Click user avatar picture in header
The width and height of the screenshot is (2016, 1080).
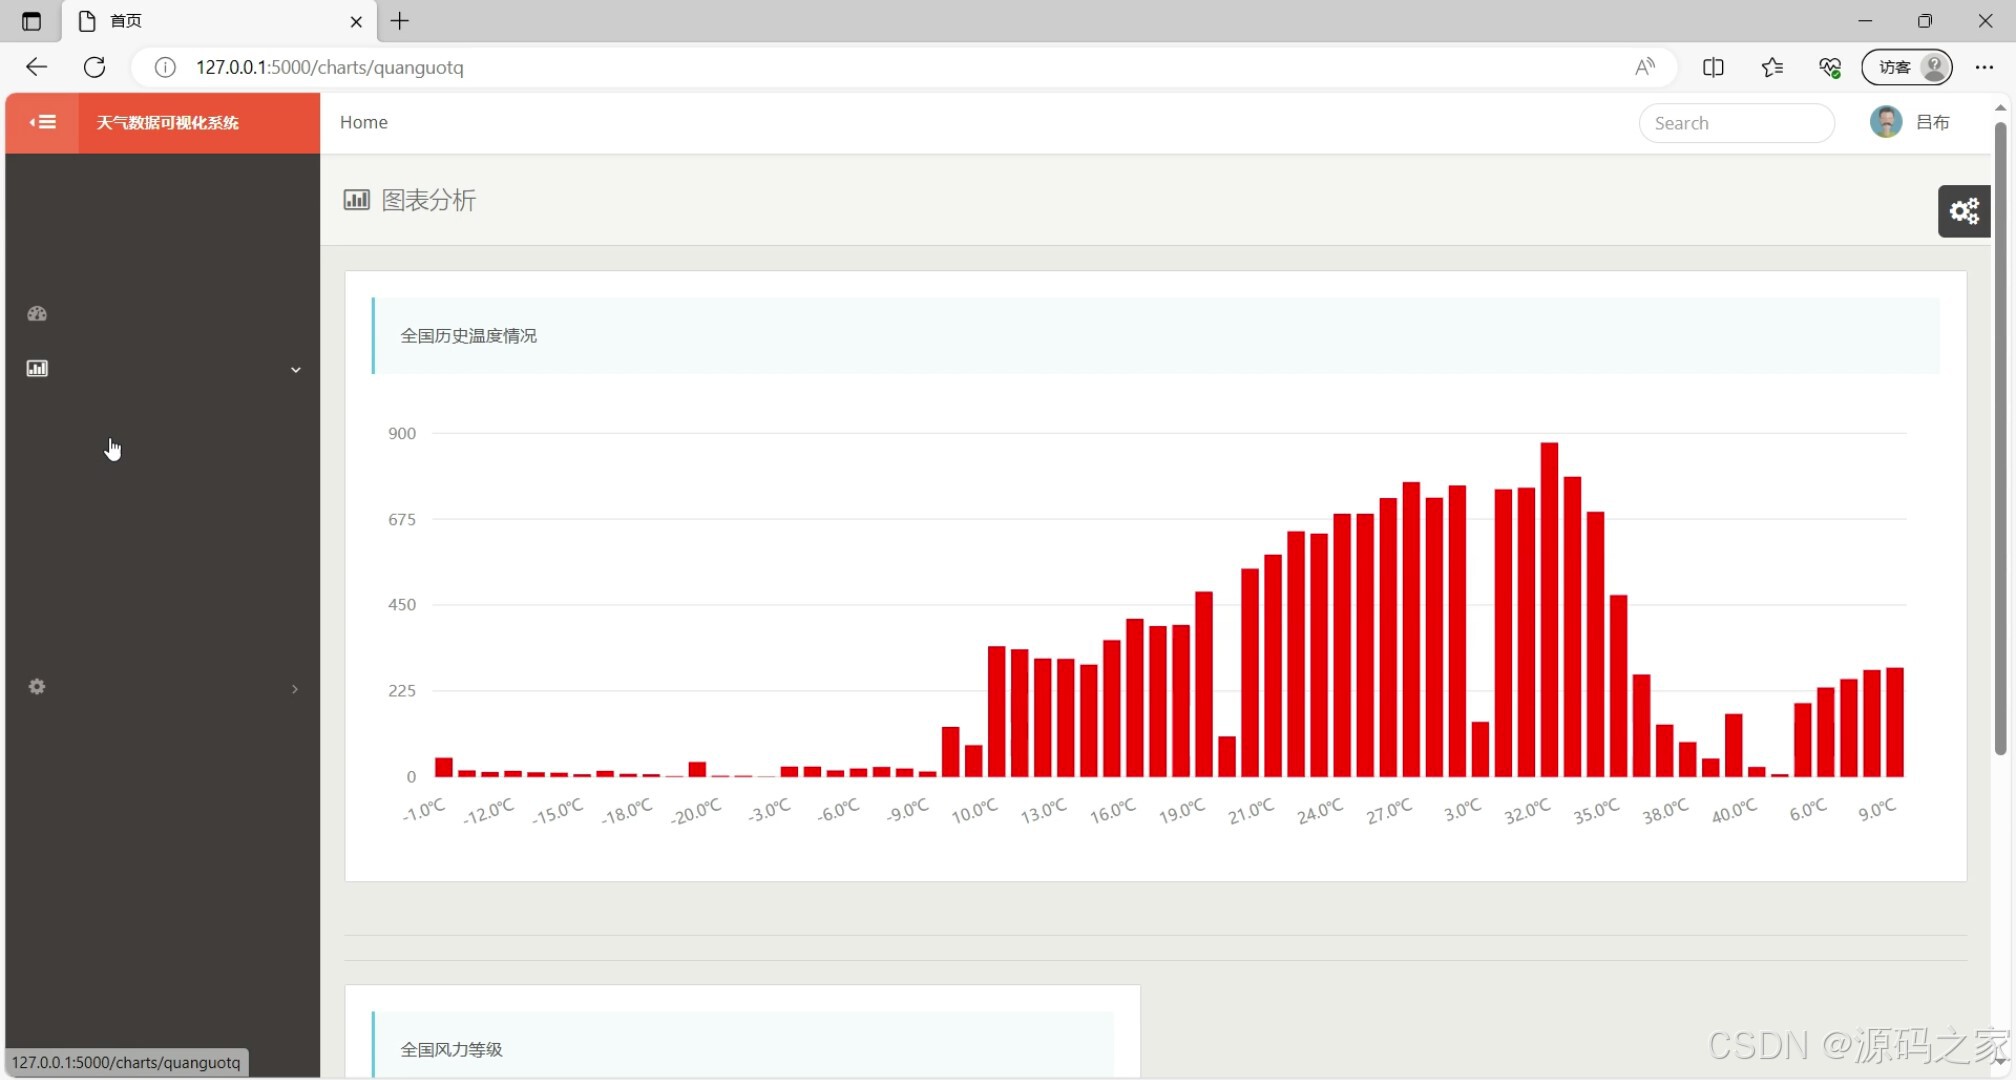tap(1885, 122)
